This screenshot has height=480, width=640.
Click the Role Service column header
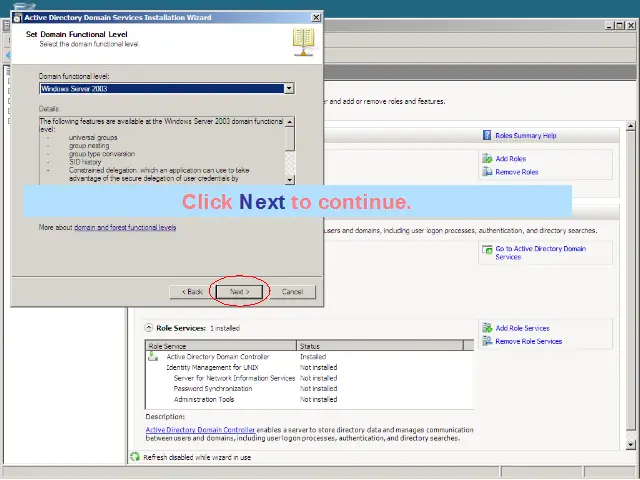click(x=221, y=346)
